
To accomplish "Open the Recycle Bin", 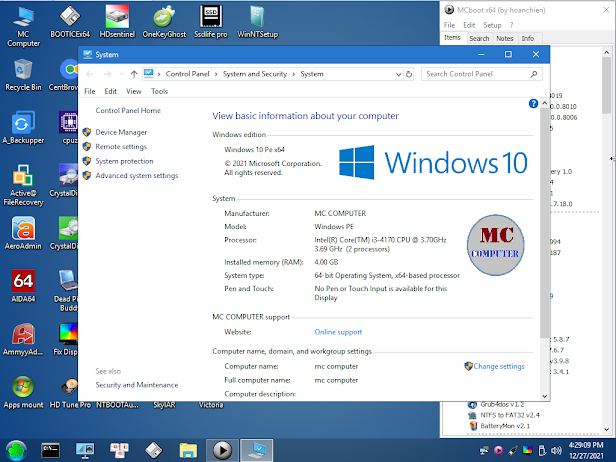I will click(23, 75).
